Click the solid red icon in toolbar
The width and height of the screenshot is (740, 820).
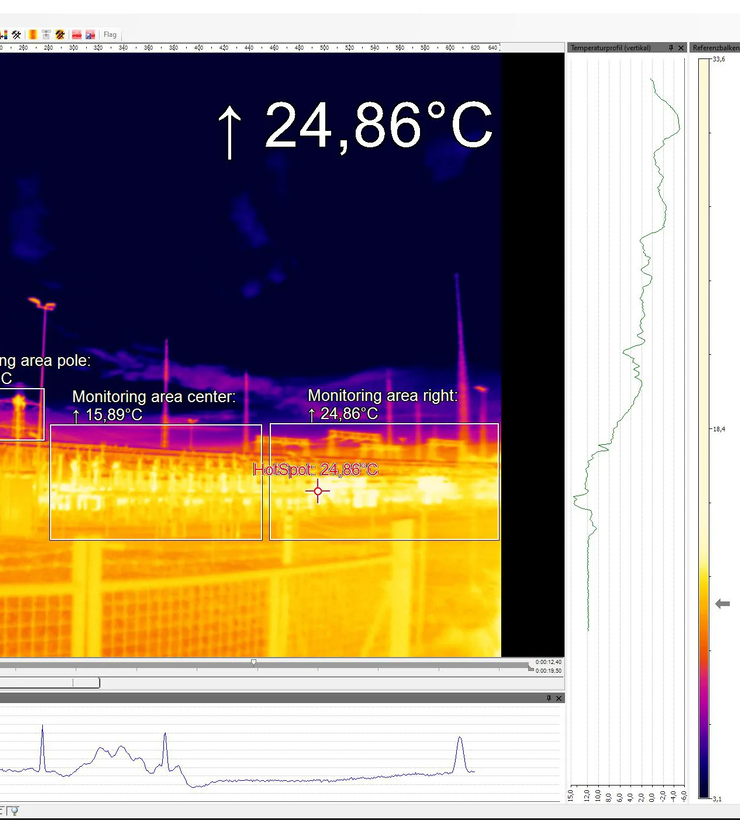point(77,35)
